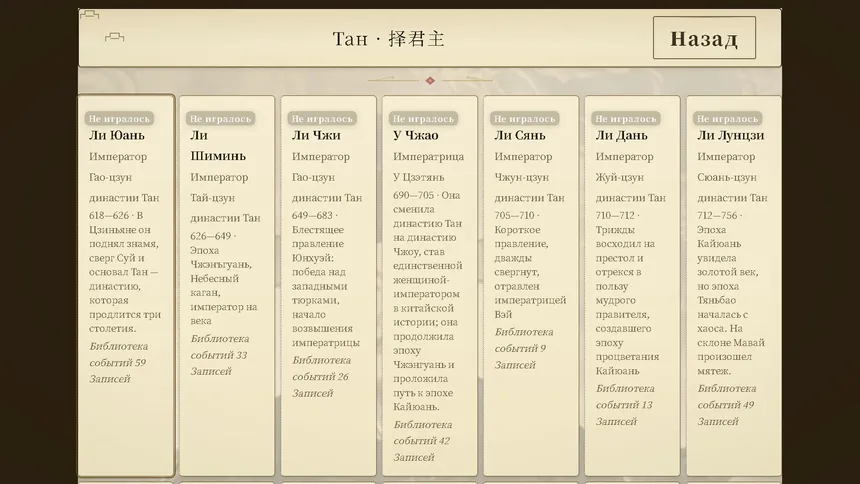Click the 690—705 reign description
This screenshot has width=860, height=484.
tap(428, 301)
